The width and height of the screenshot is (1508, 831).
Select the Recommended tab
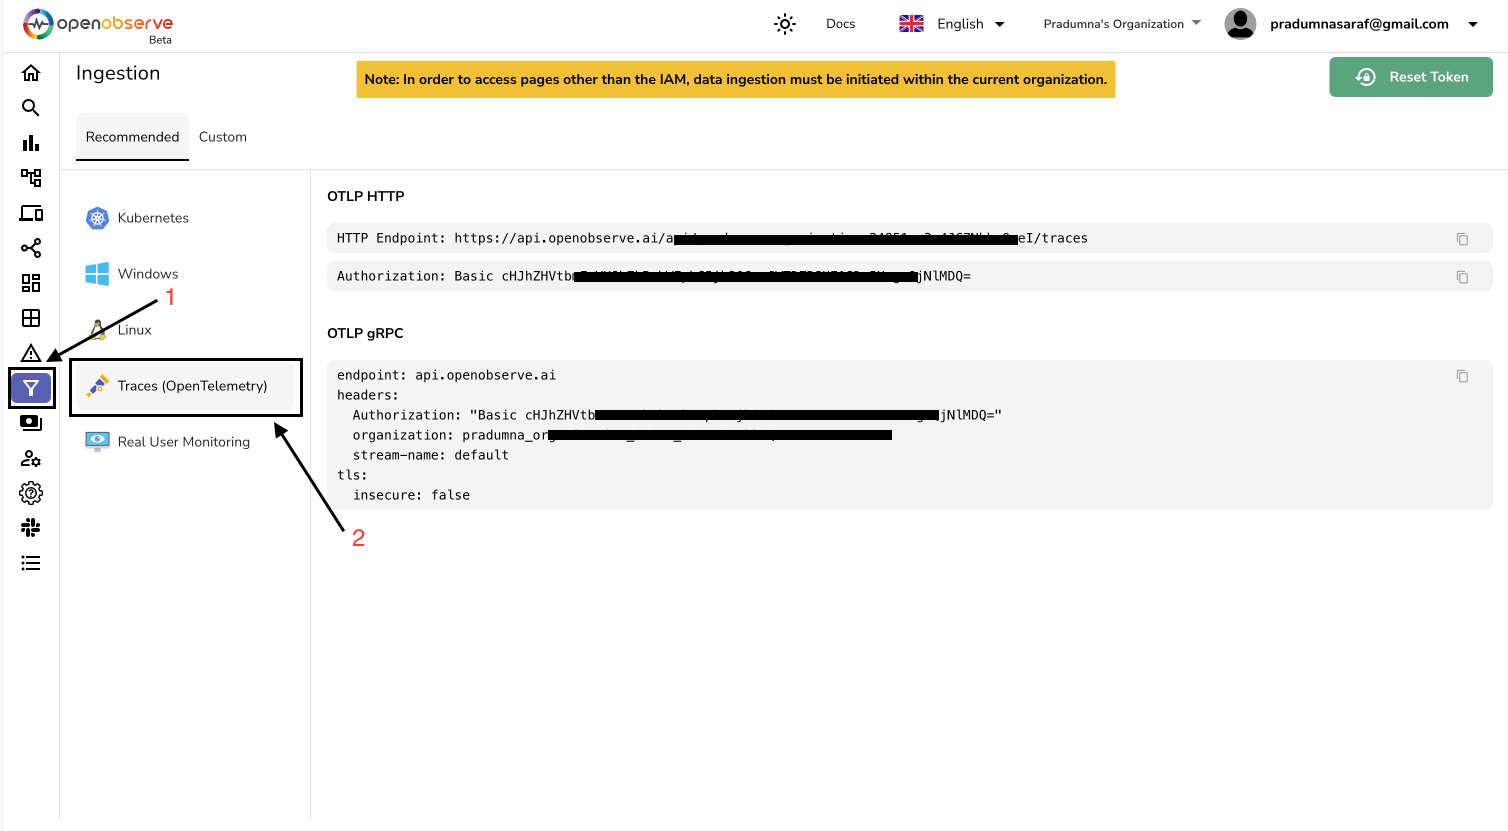[x=132, y=137]
